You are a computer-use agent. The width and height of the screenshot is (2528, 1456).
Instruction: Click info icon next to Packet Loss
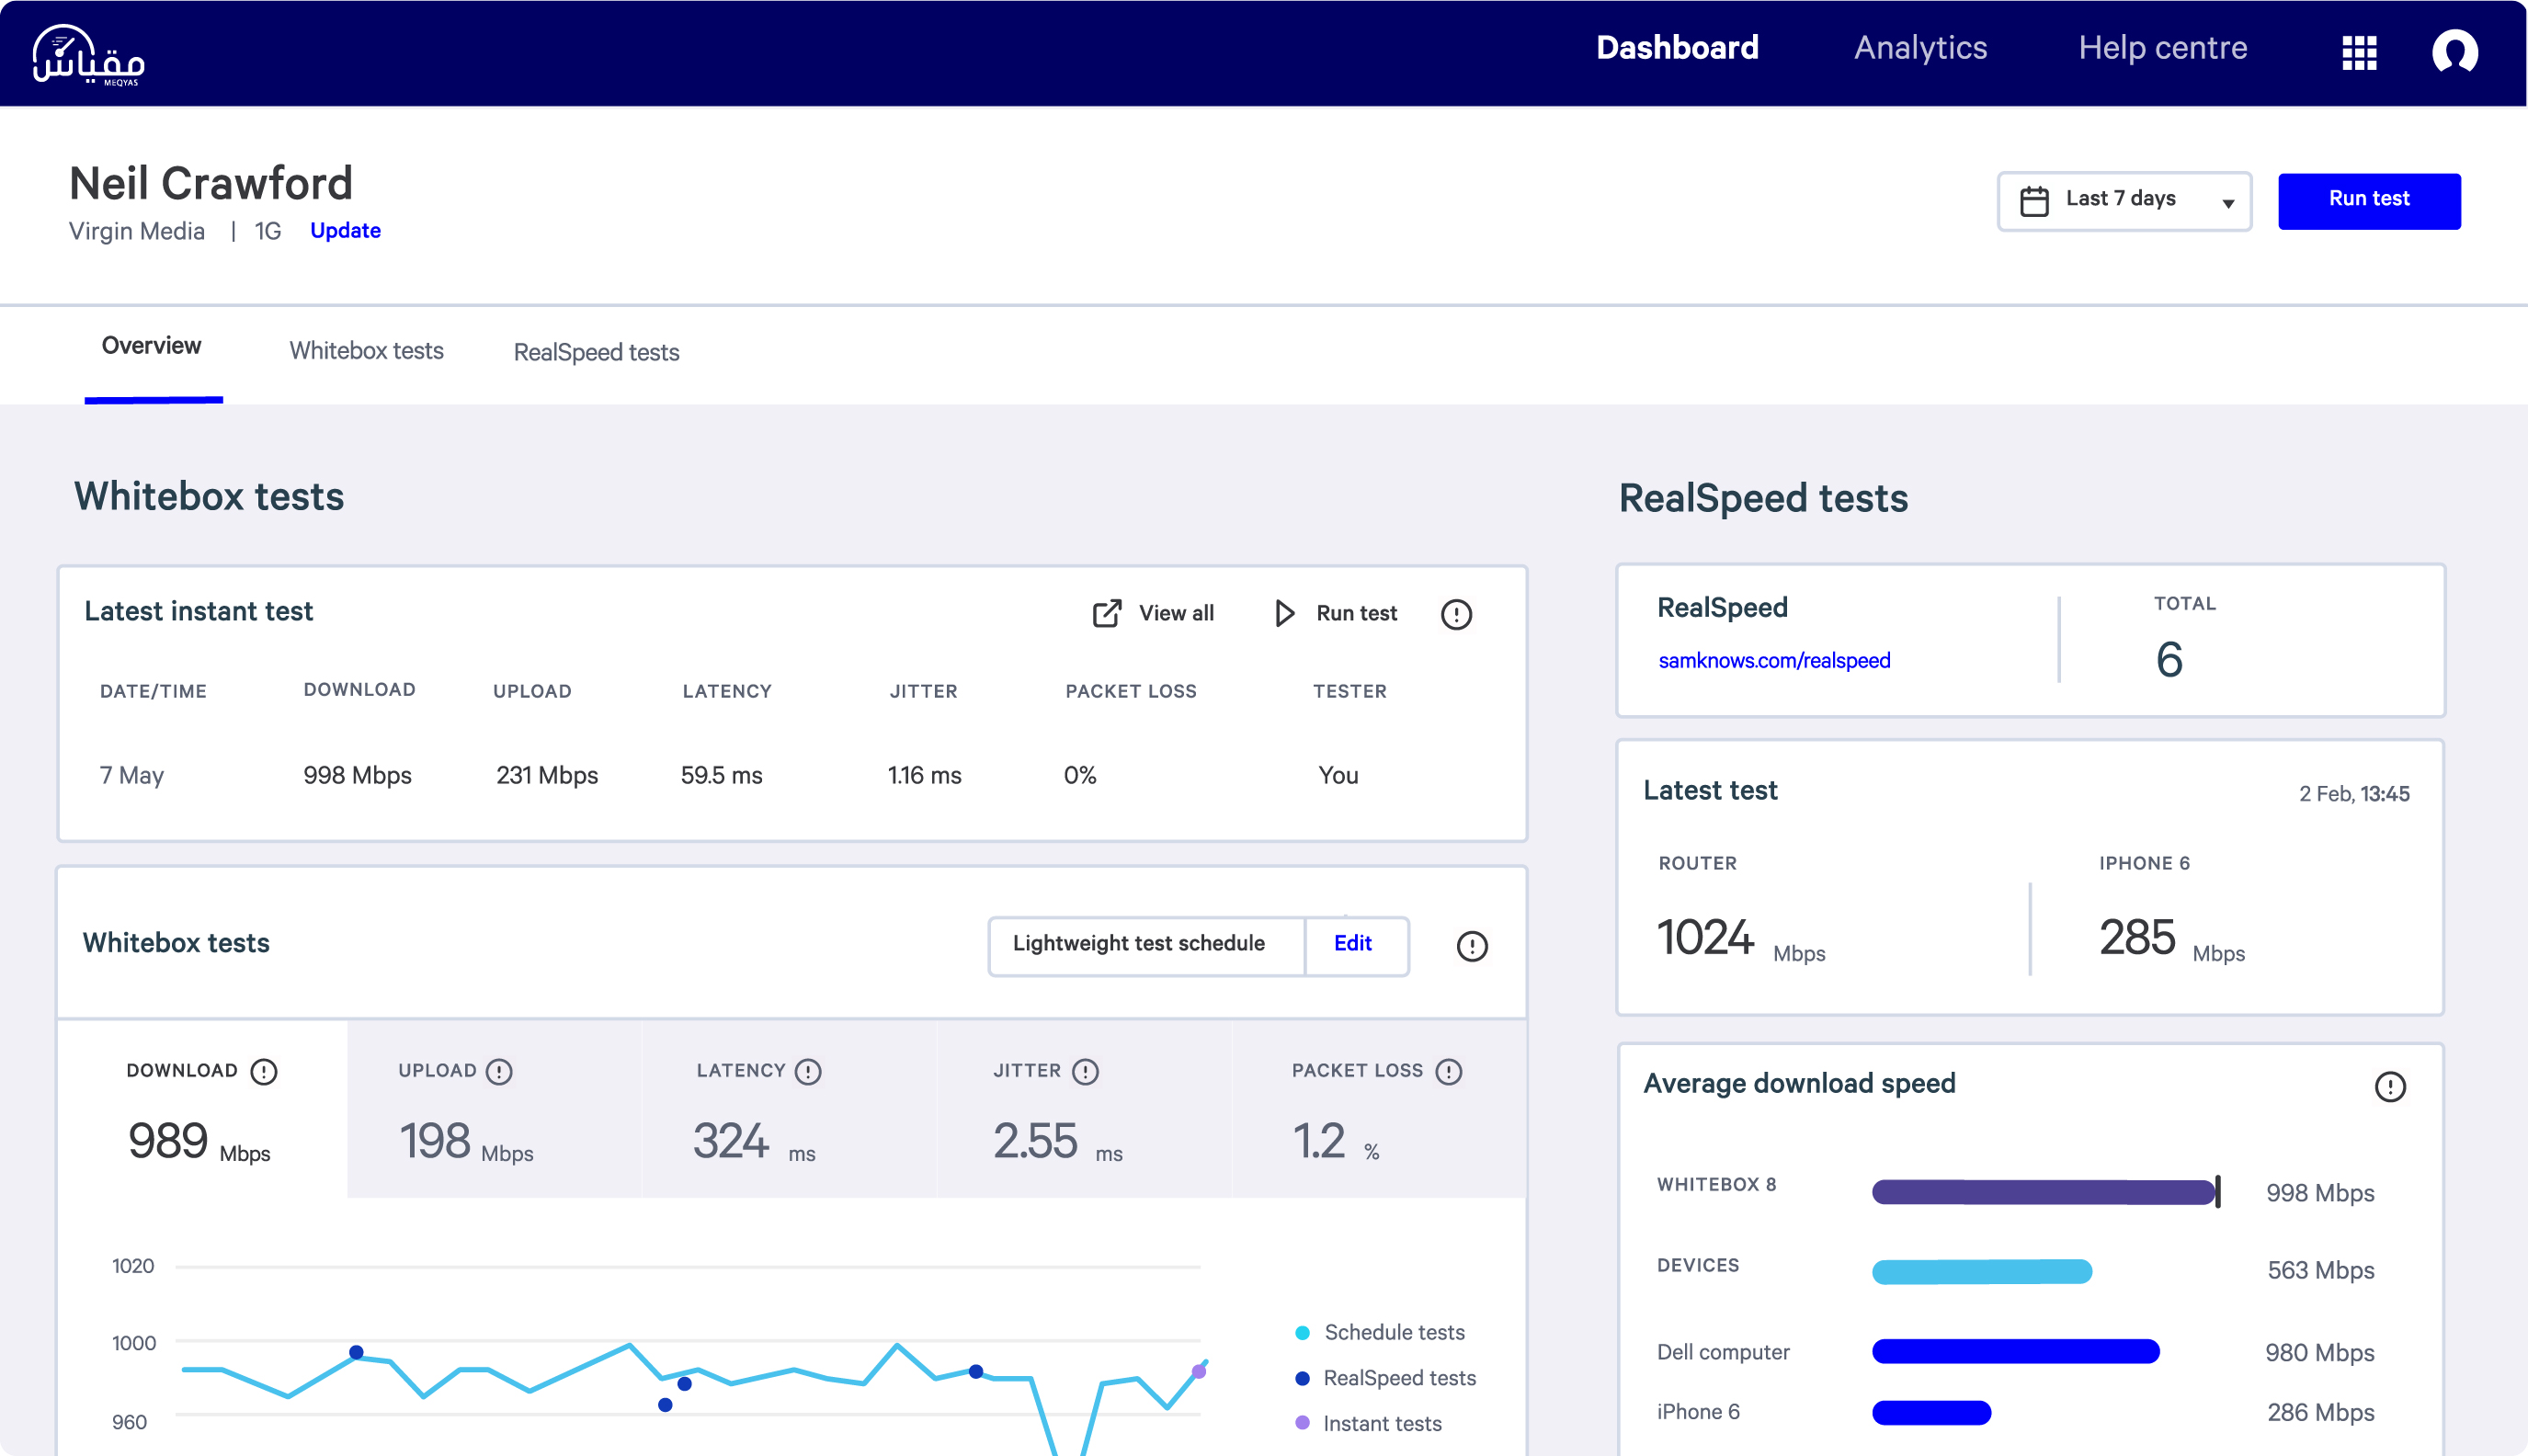1448,1072
